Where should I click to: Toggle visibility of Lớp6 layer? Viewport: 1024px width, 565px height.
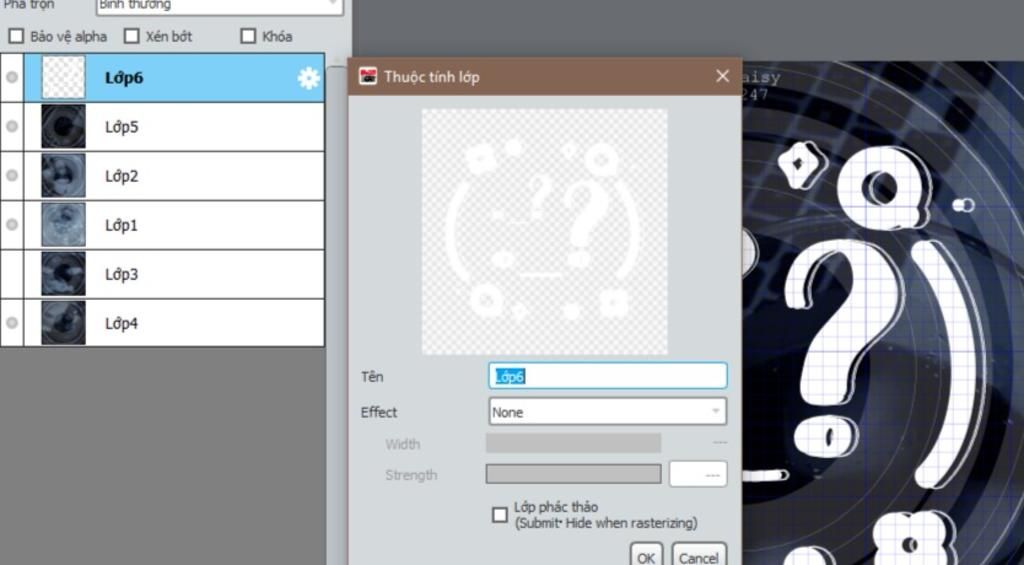click(x=12, y=77)
